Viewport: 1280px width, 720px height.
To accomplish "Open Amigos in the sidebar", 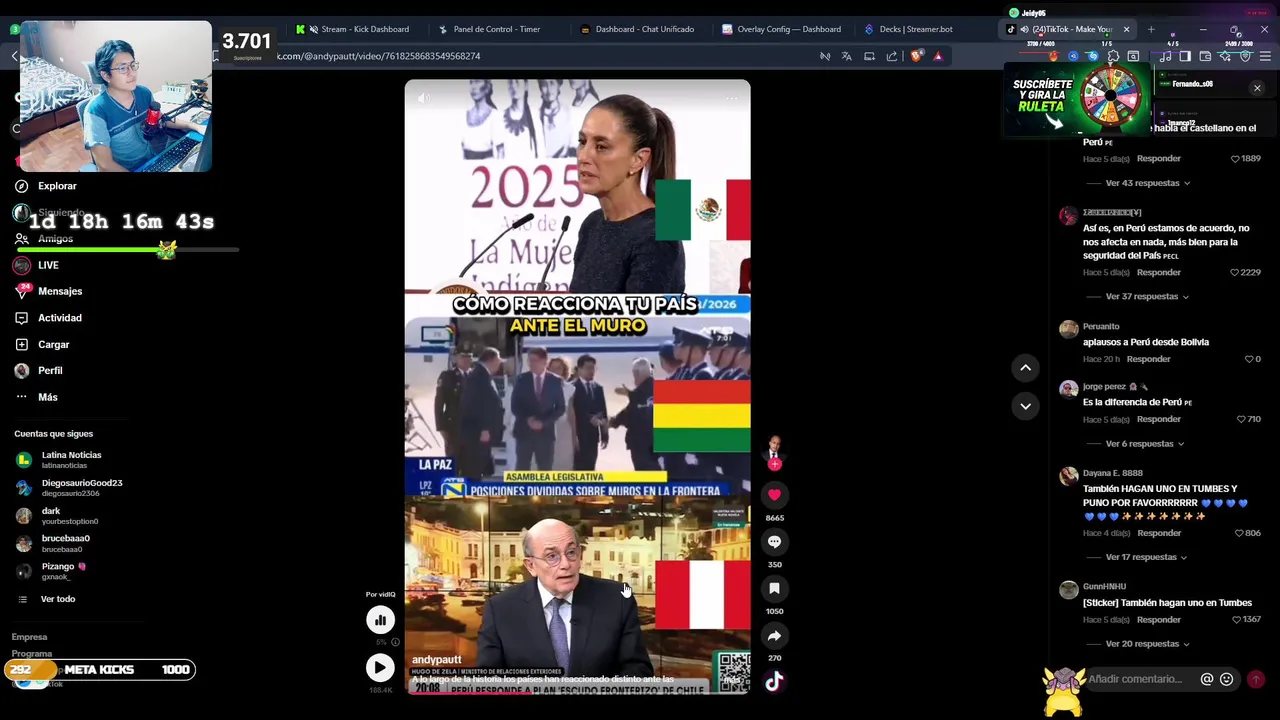I will click(x=55, y=239).
